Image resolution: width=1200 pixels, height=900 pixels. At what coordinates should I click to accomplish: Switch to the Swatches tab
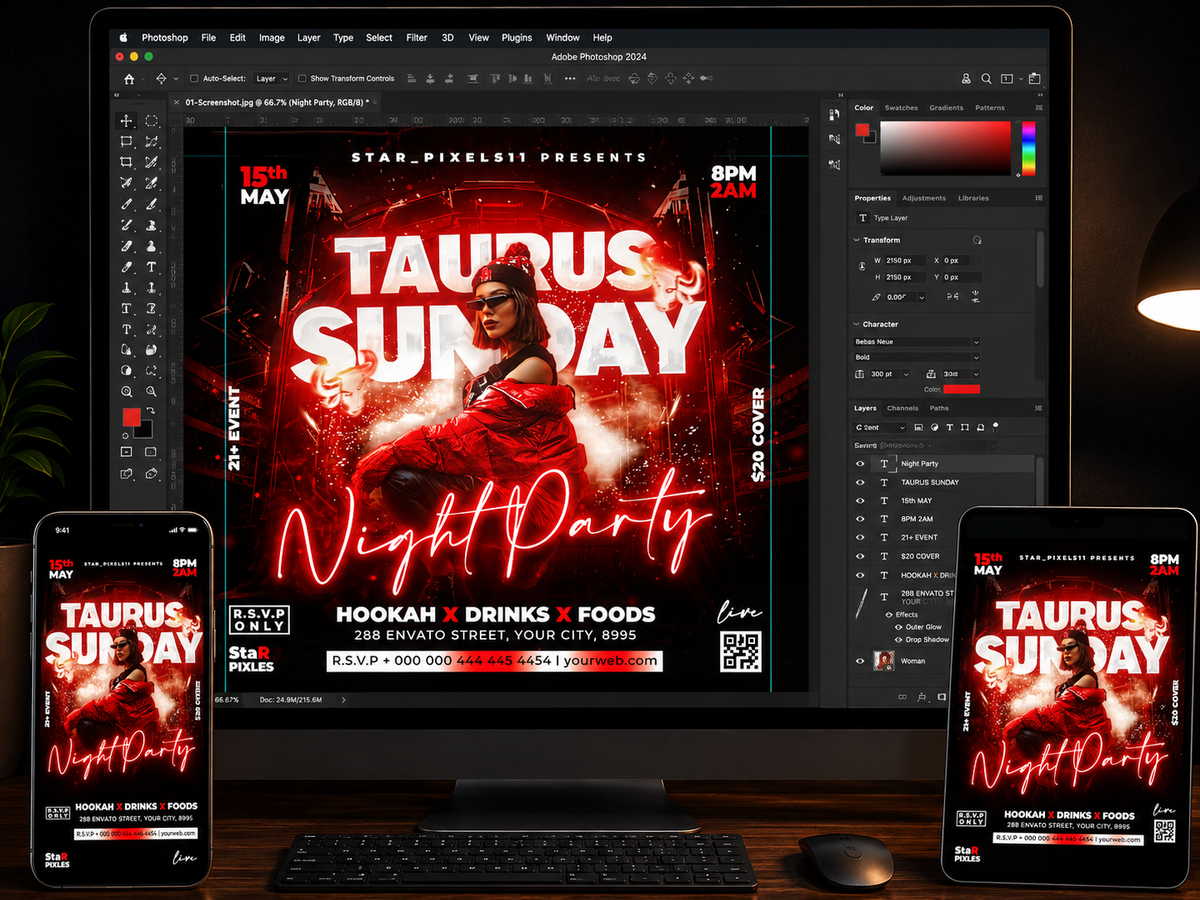[901, 108]
